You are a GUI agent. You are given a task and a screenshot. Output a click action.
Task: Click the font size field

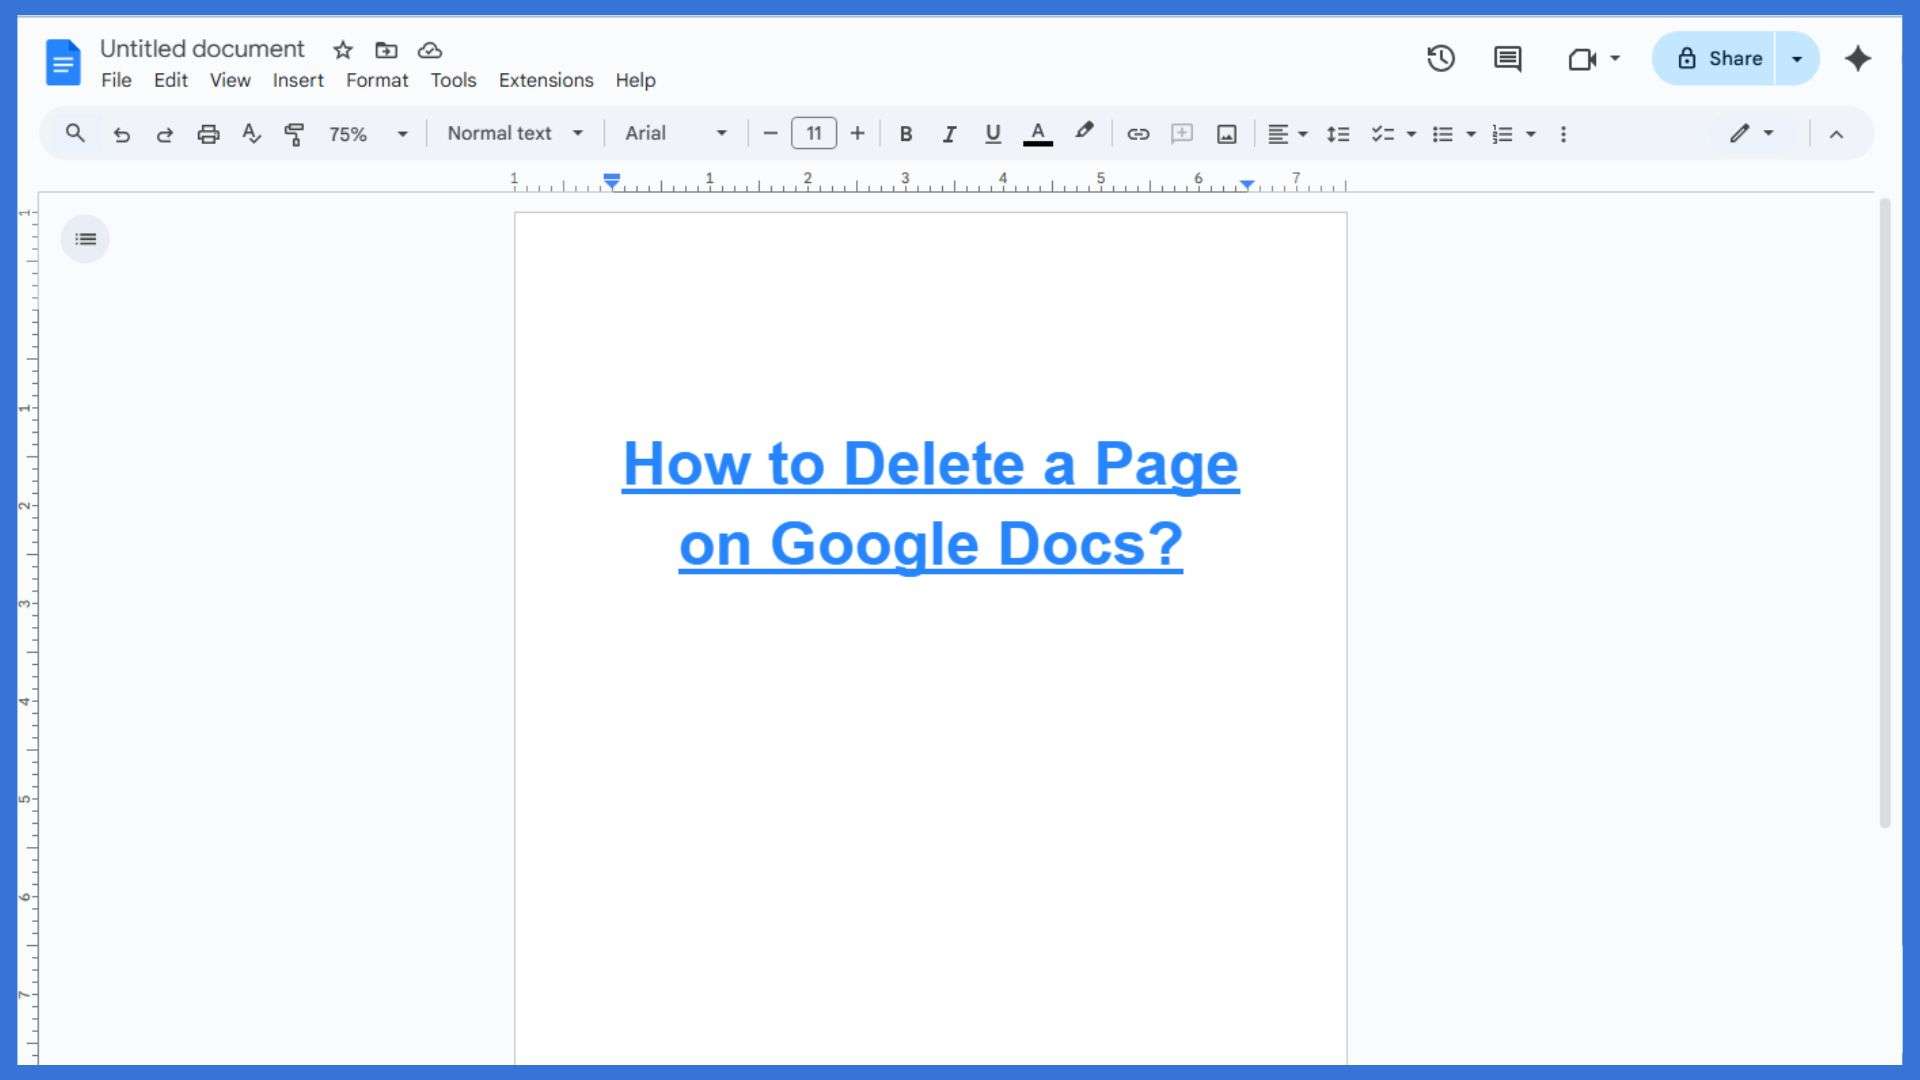[x=814, y=134]
